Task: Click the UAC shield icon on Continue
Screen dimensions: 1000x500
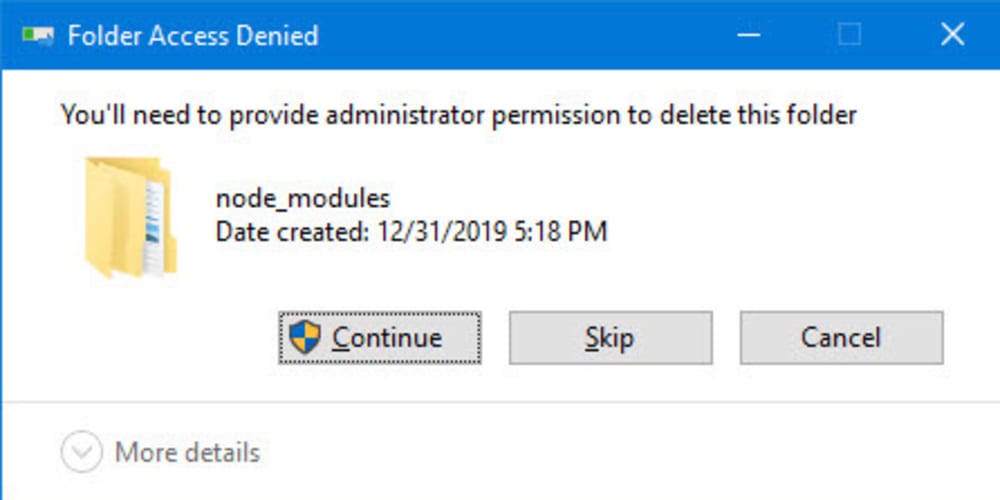Action: coord(304,338)
